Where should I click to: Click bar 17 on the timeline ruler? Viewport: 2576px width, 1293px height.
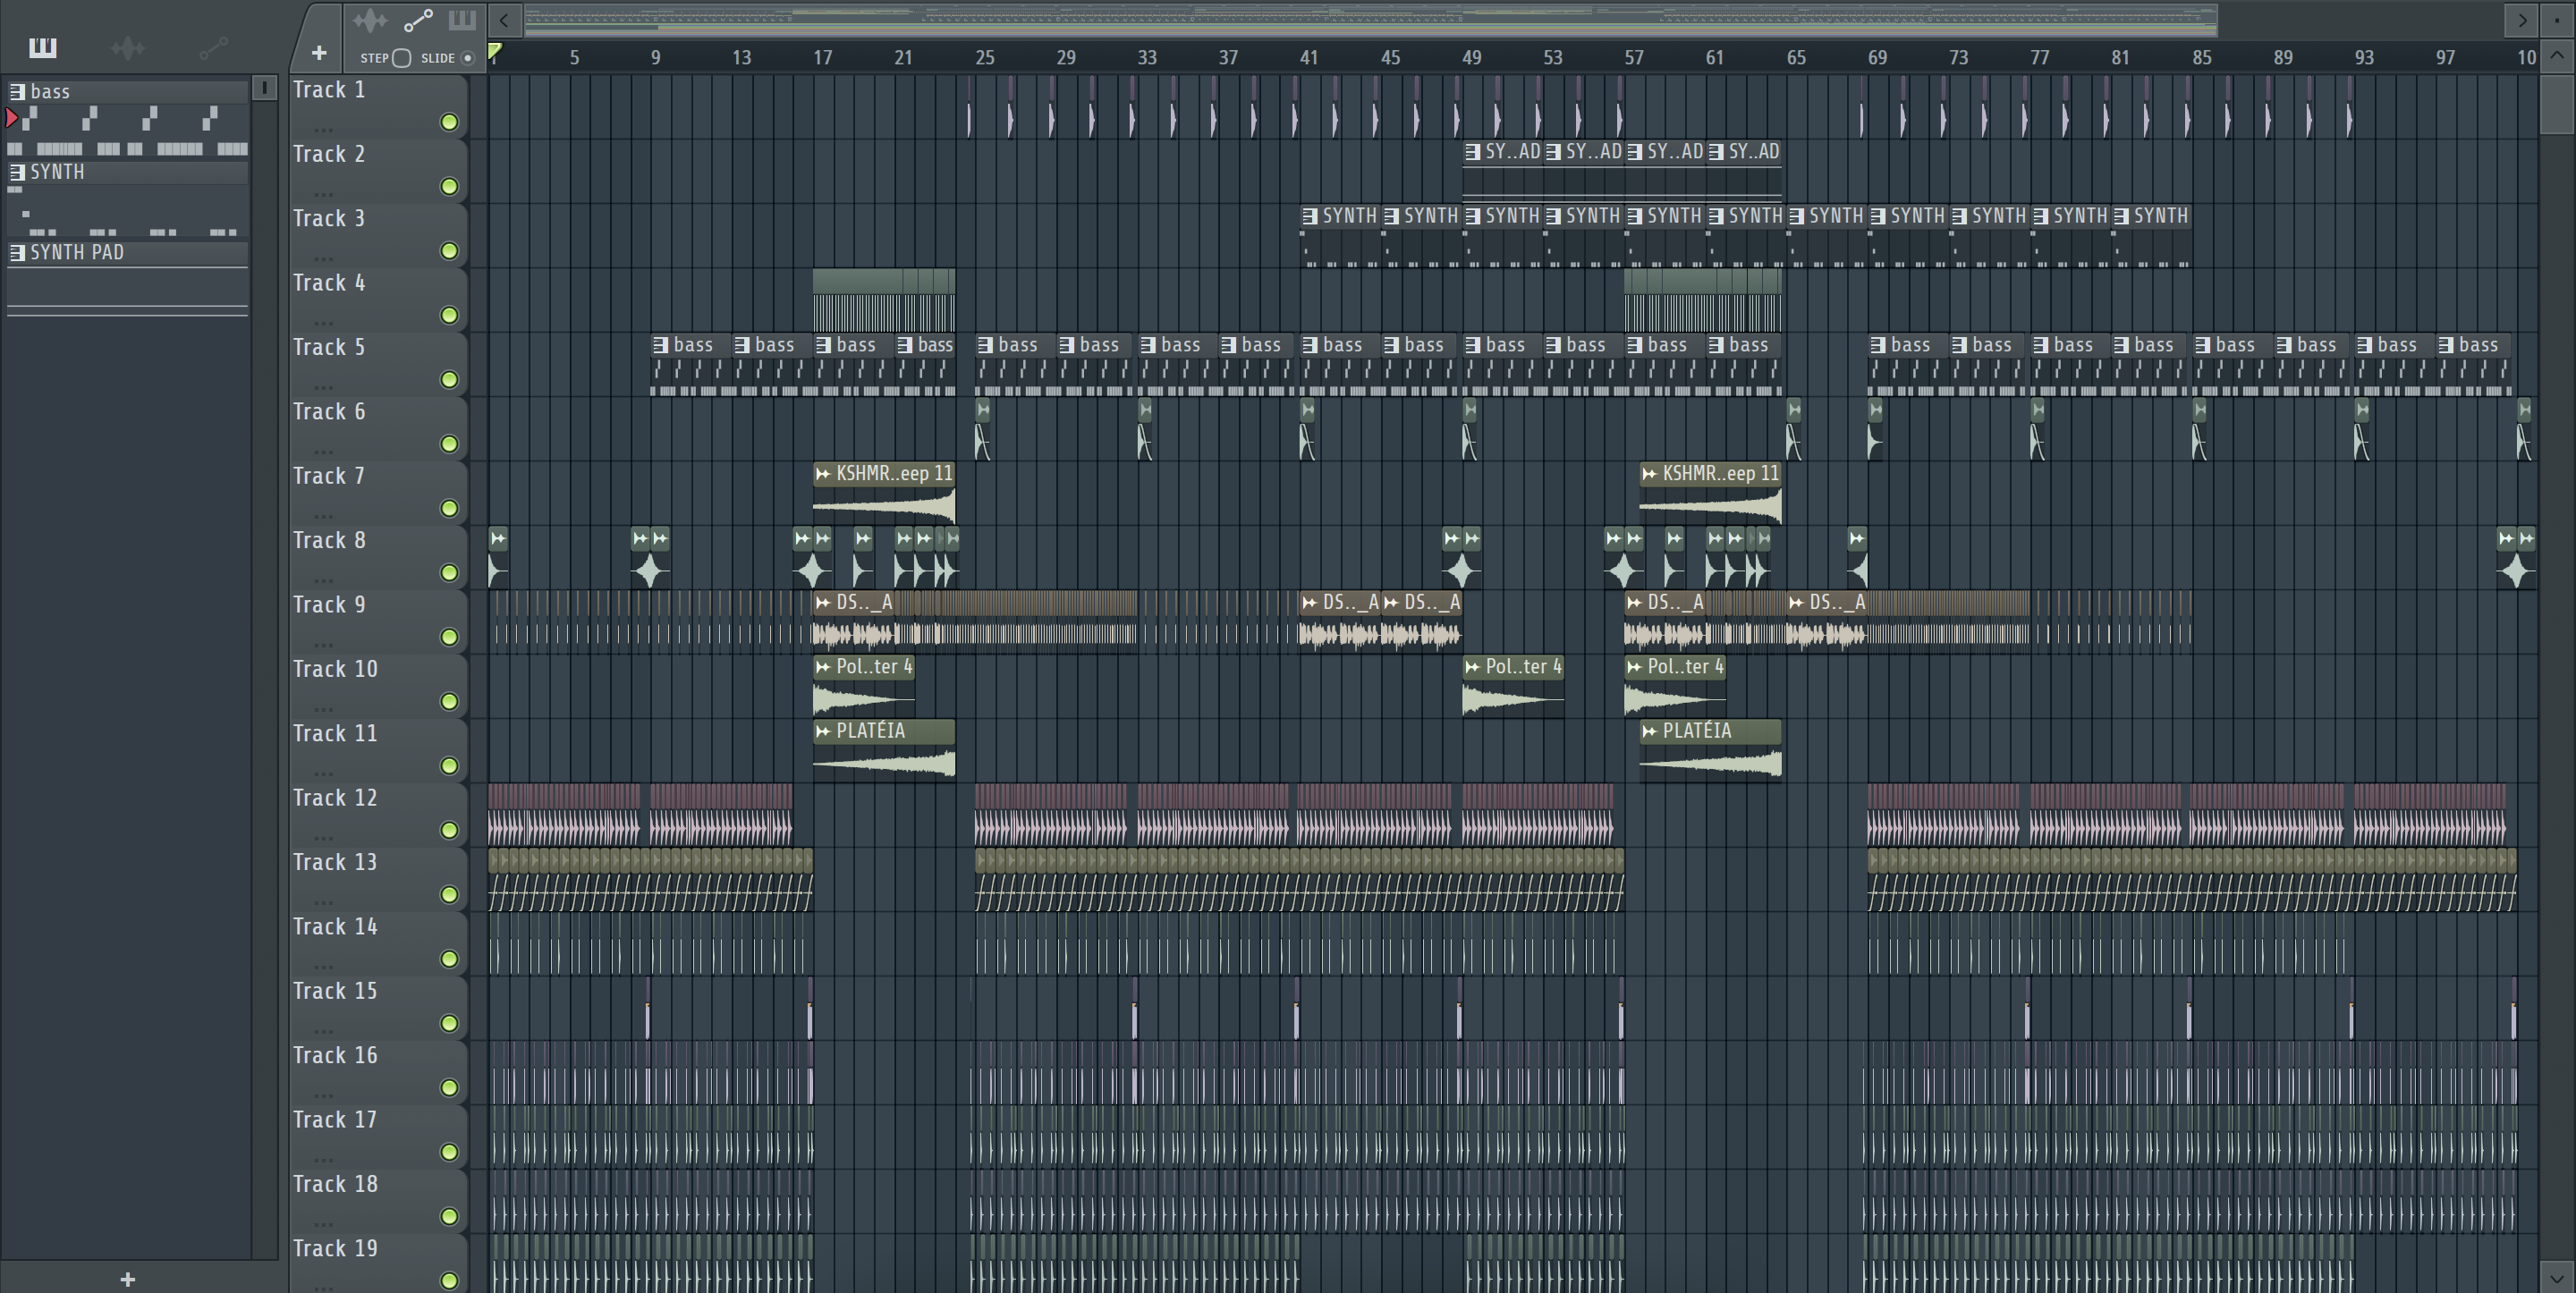tap(822, 58)
